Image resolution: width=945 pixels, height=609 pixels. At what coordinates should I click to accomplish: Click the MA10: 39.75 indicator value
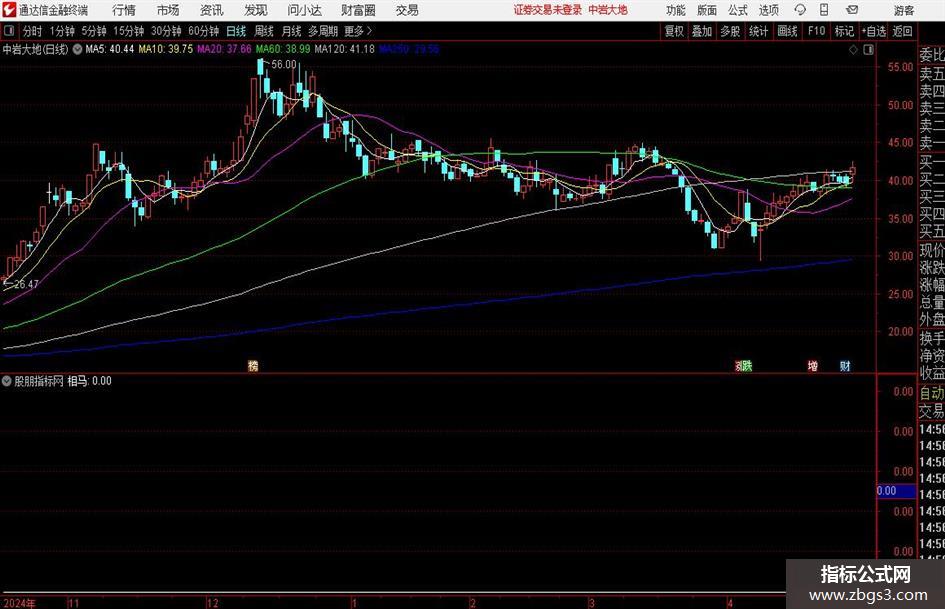click(x=166, y=49)
